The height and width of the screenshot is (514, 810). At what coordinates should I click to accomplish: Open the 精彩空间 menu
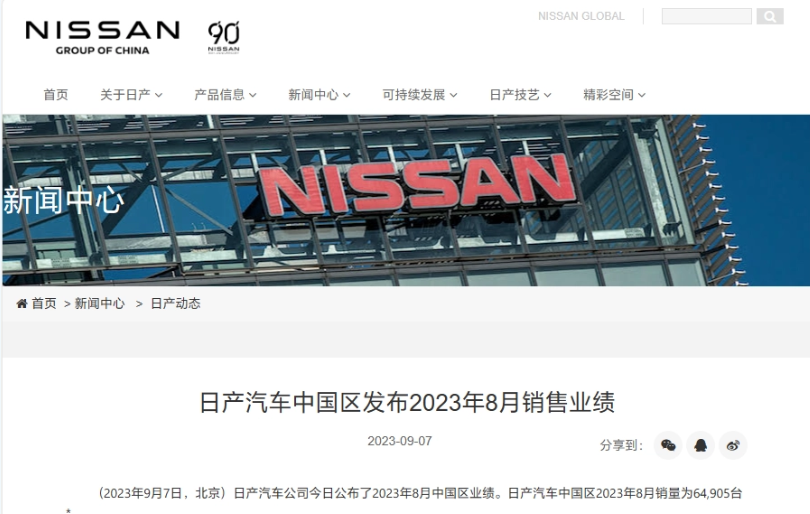coord(614,95)
